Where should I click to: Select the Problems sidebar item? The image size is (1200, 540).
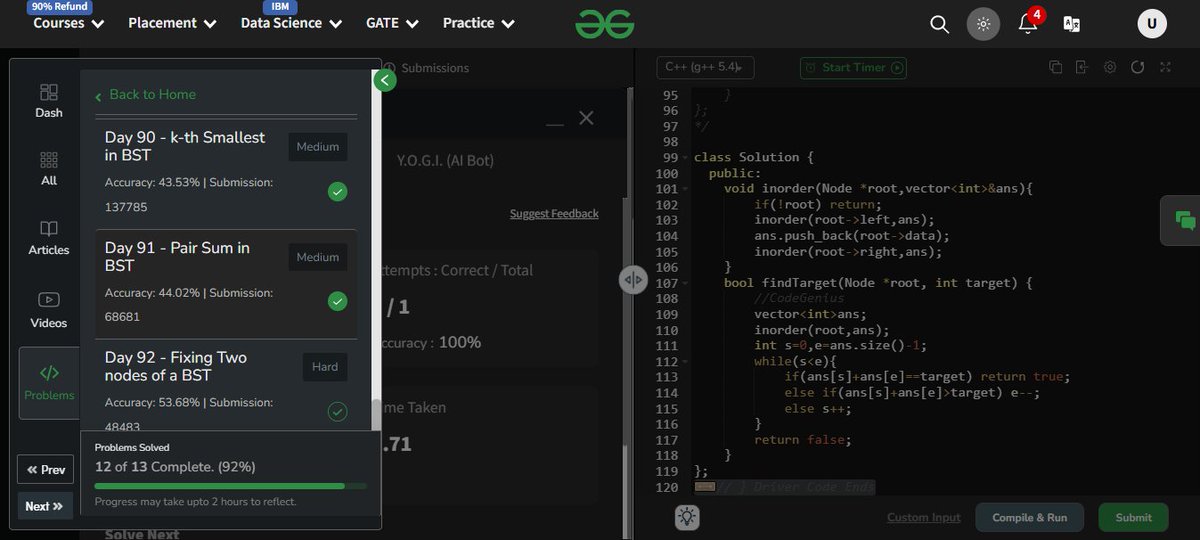49,383
